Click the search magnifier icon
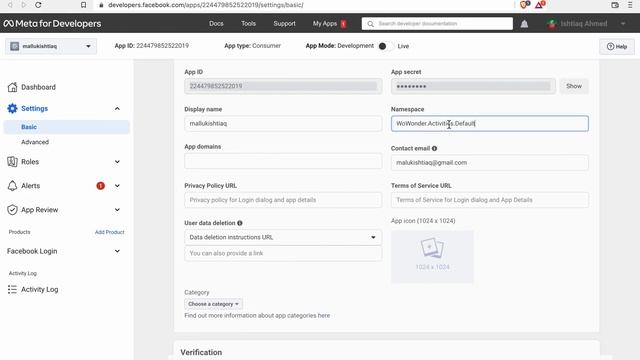Screen dimensions: 640x360 point(370,24)
